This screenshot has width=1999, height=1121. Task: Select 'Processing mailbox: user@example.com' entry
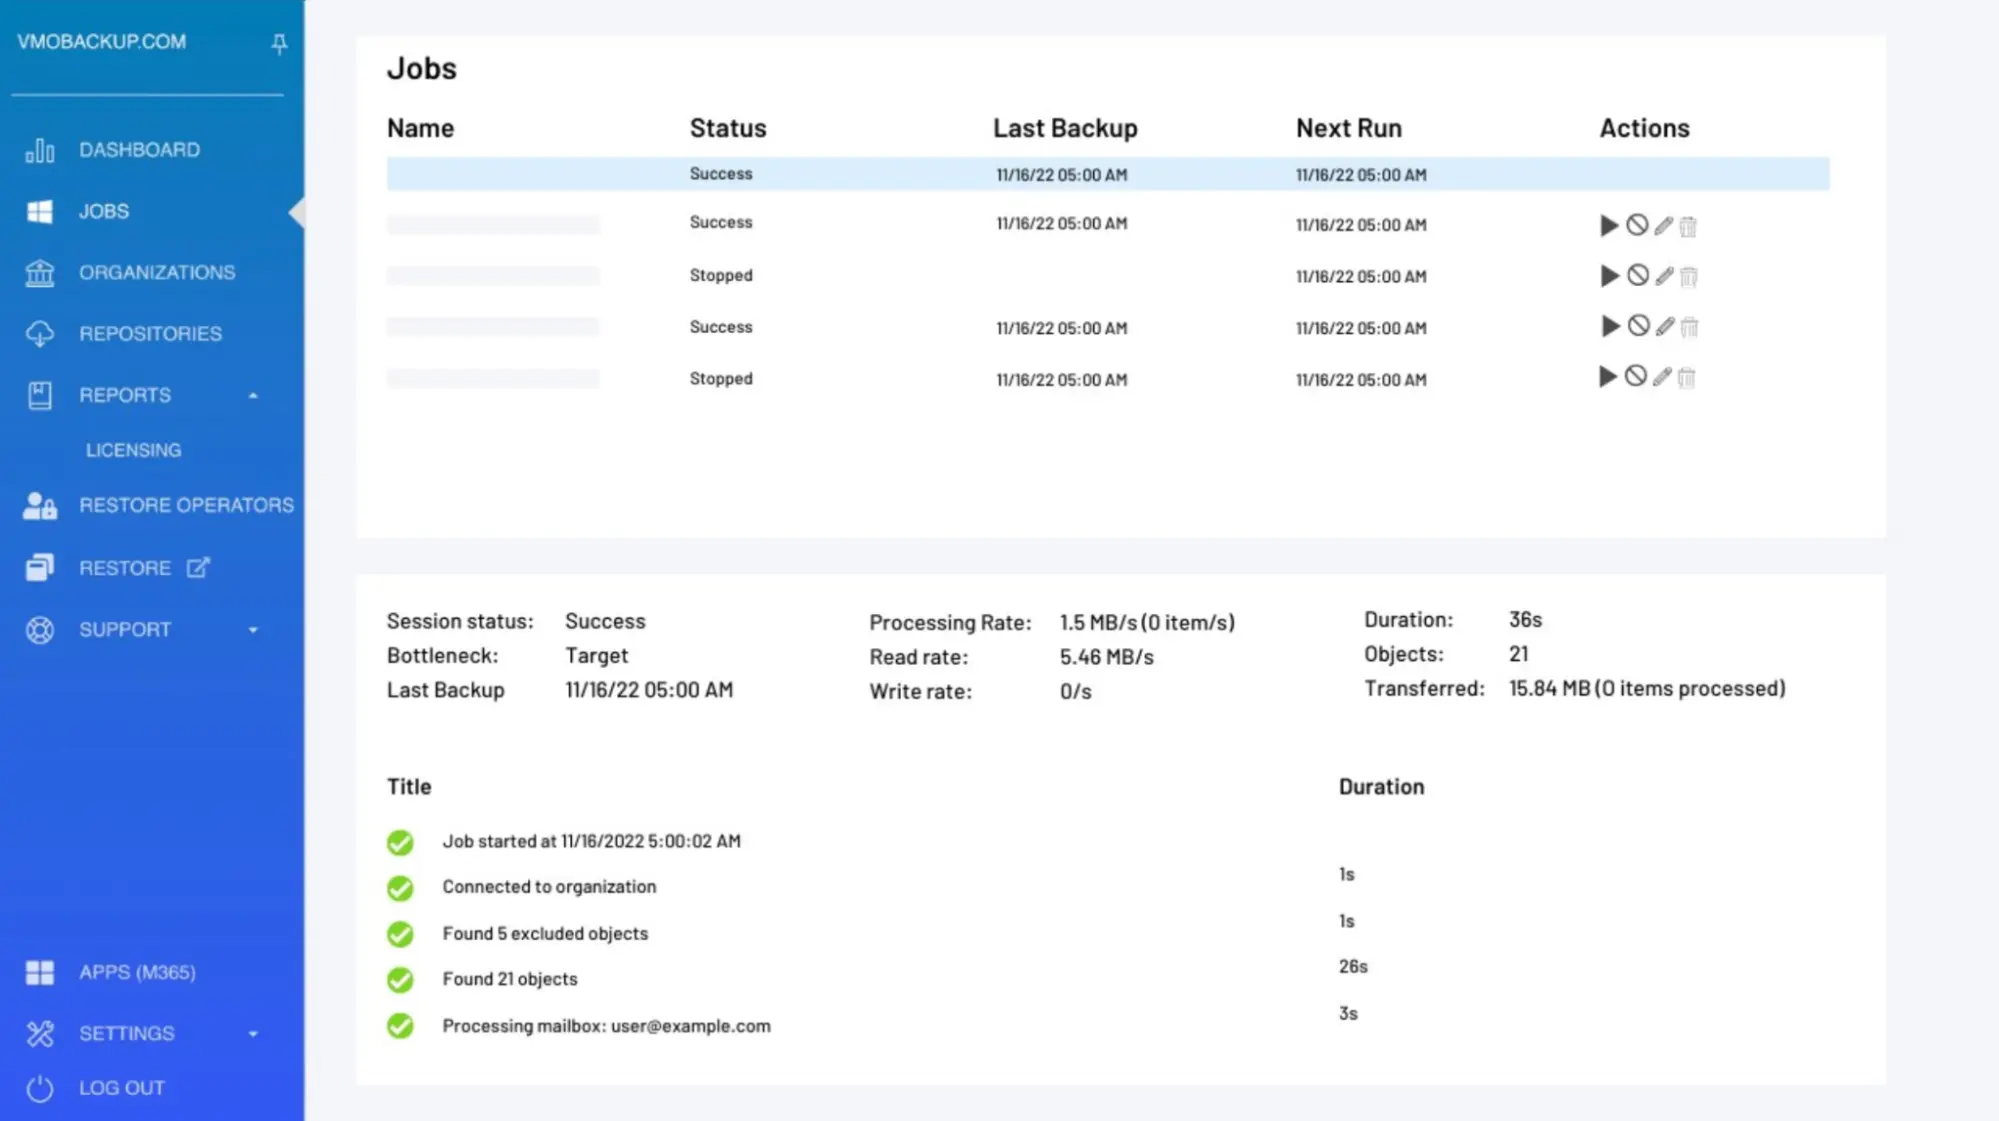pos(607,1026)
